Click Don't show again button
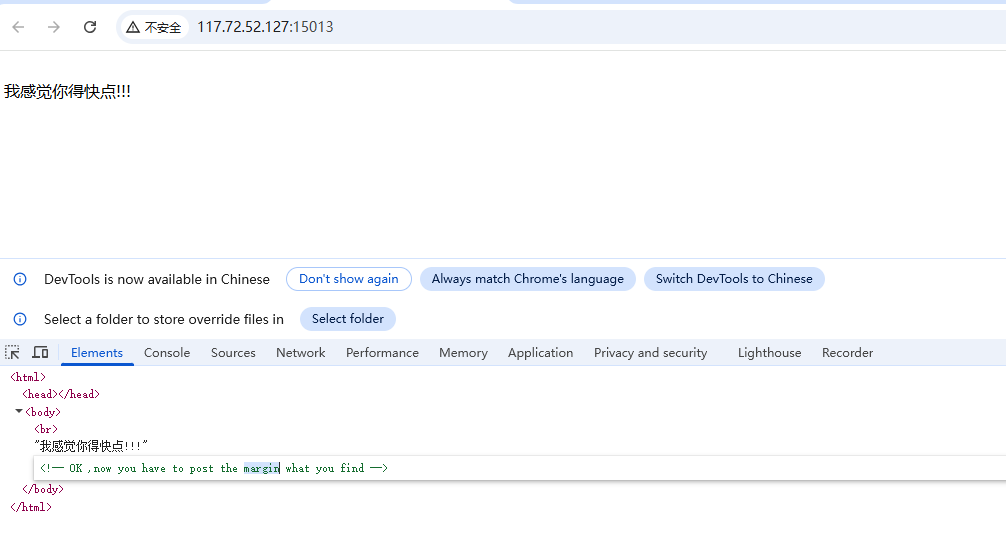 (348, 279)
